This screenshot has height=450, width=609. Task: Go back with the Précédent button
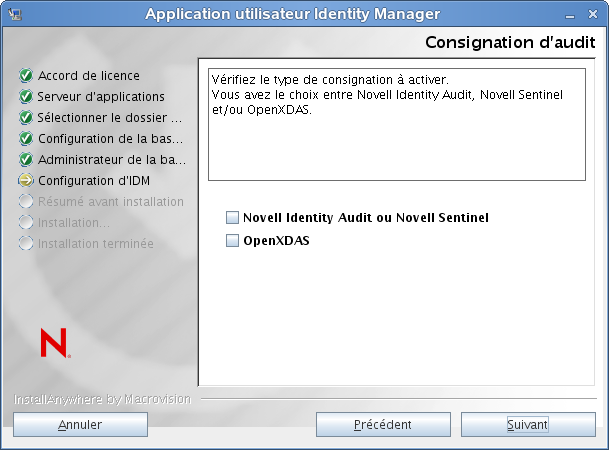coord(383,424)
